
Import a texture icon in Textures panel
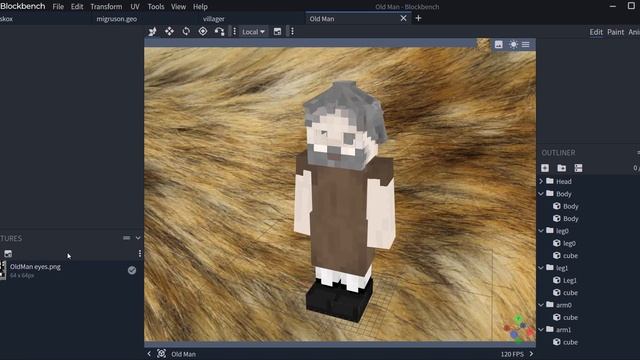point(8,253)
